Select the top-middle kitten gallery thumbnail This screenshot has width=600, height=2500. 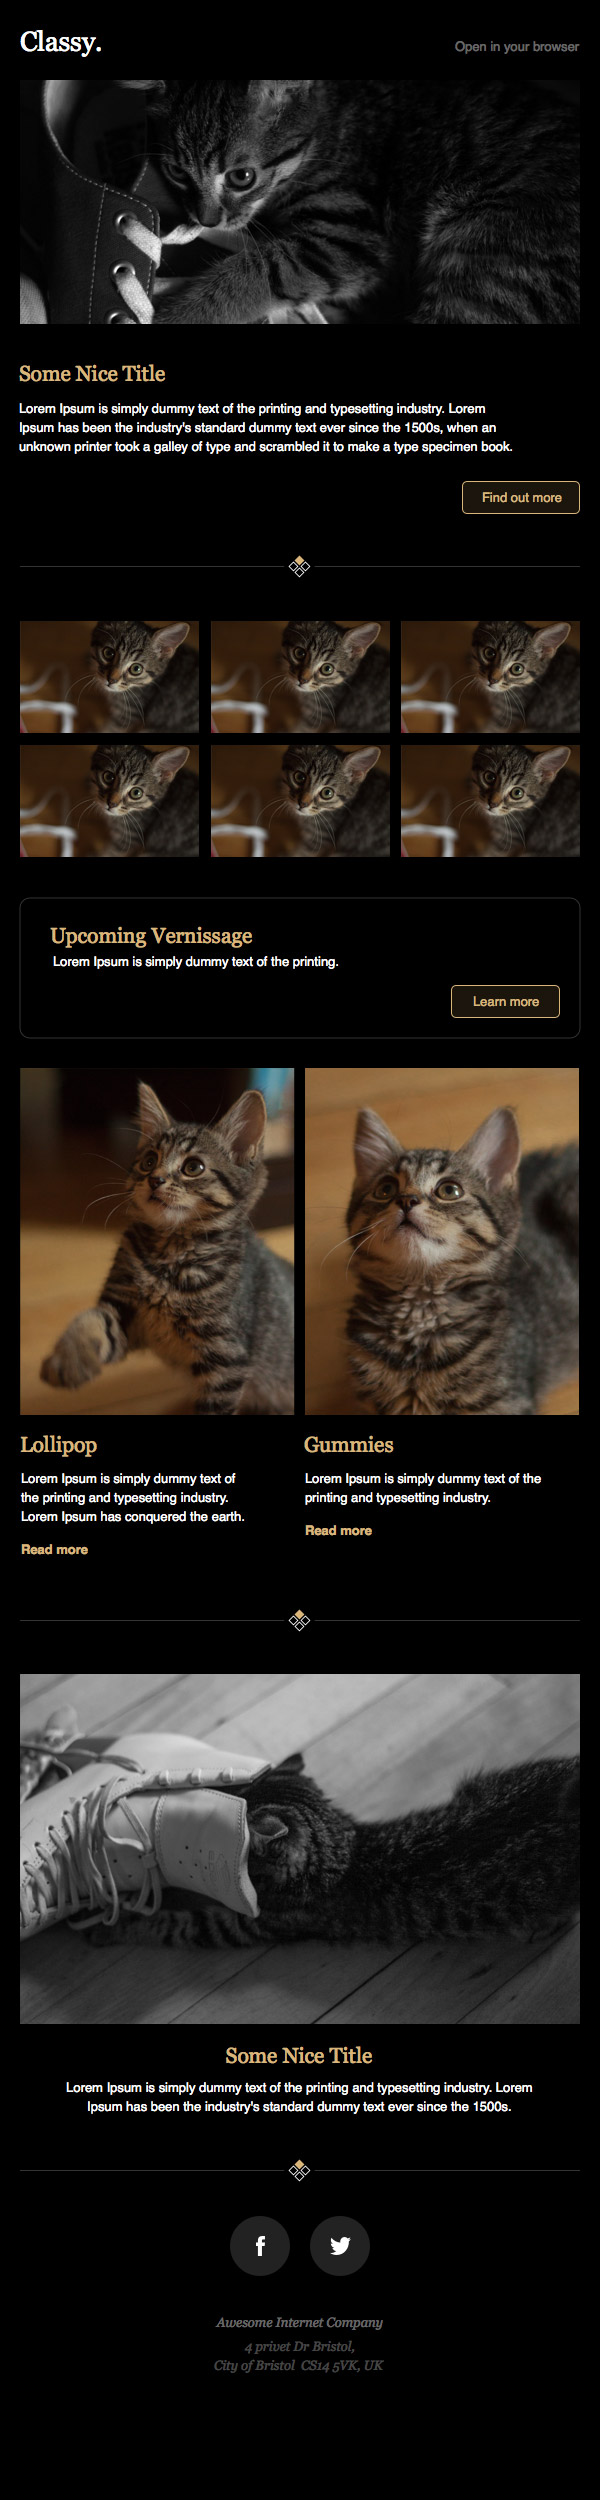(300, 677)
